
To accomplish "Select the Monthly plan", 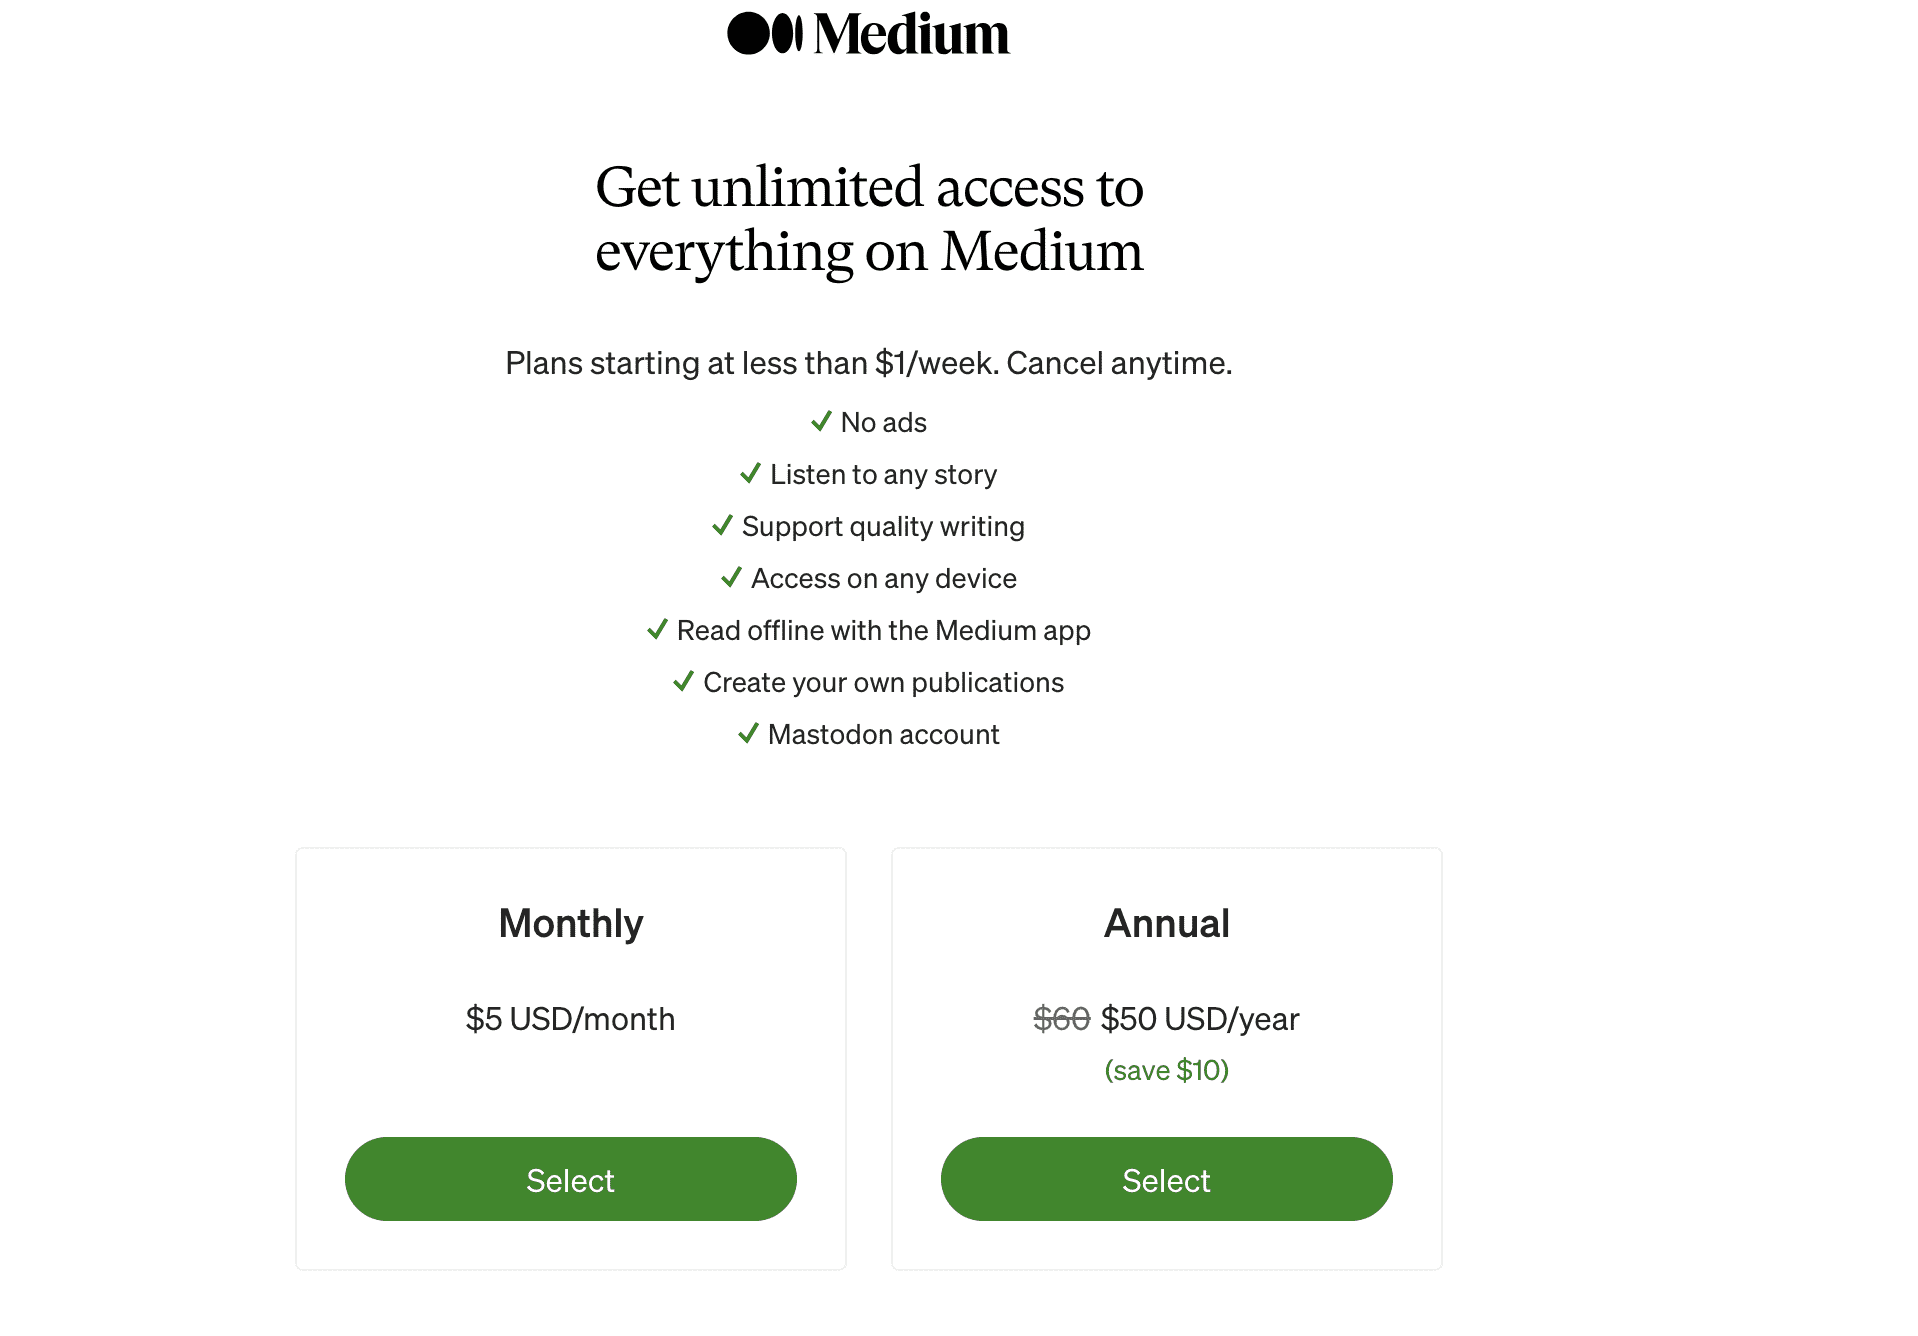I will pyautogui.click(x=570, y=1179).
